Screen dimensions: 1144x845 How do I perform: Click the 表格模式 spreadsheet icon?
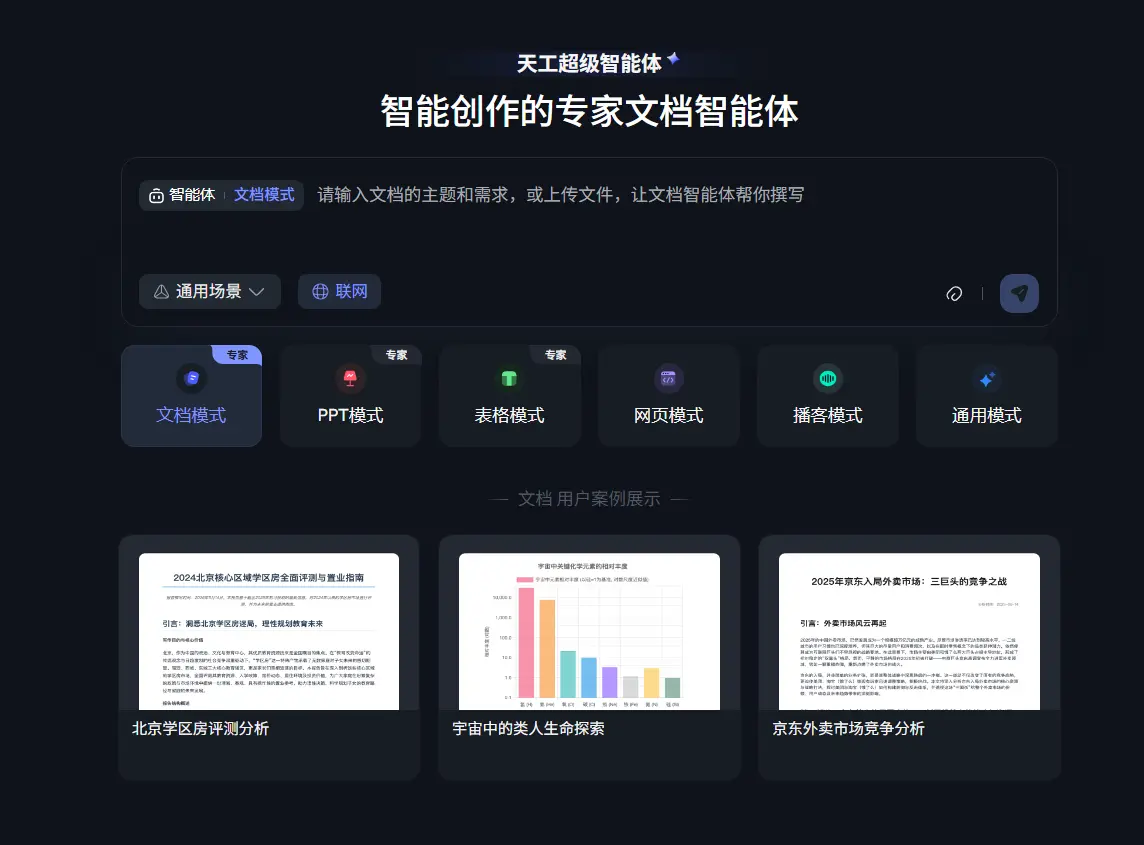[x=510, y=378]
